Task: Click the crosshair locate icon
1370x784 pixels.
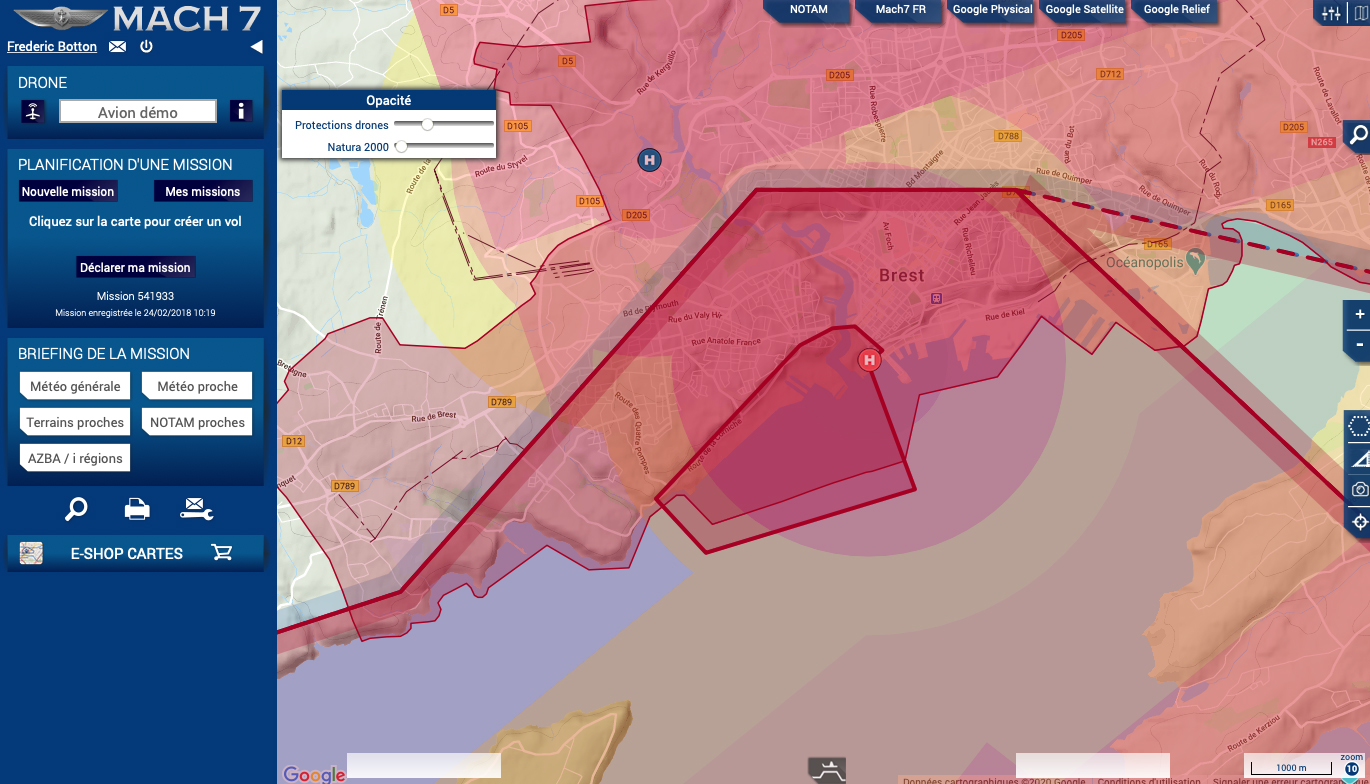Action: [1359, 522]
